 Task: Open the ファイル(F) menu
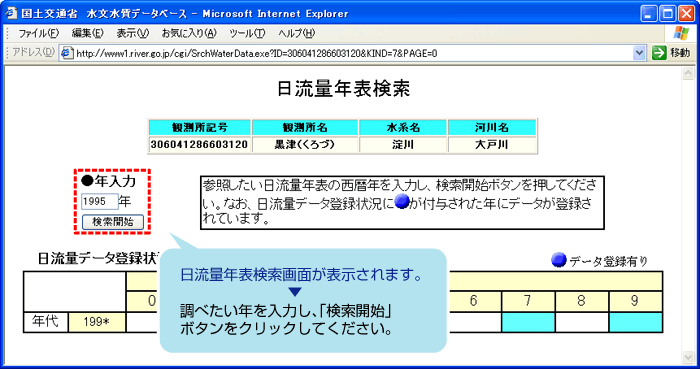coord(38,33)
